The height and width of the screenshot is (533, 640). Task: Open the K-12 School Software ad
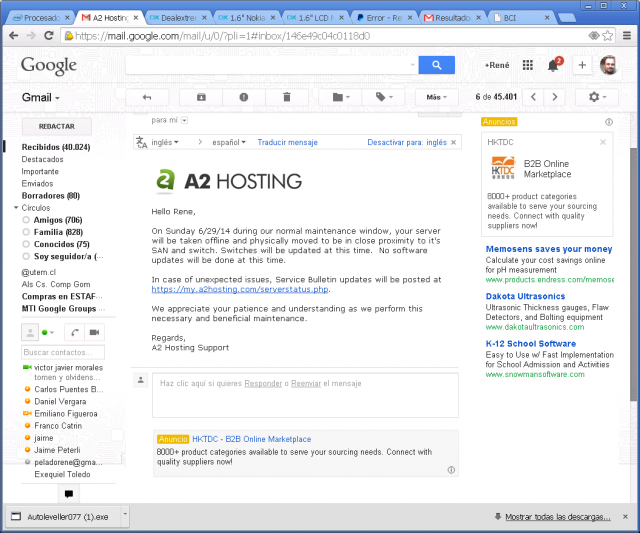531,344
